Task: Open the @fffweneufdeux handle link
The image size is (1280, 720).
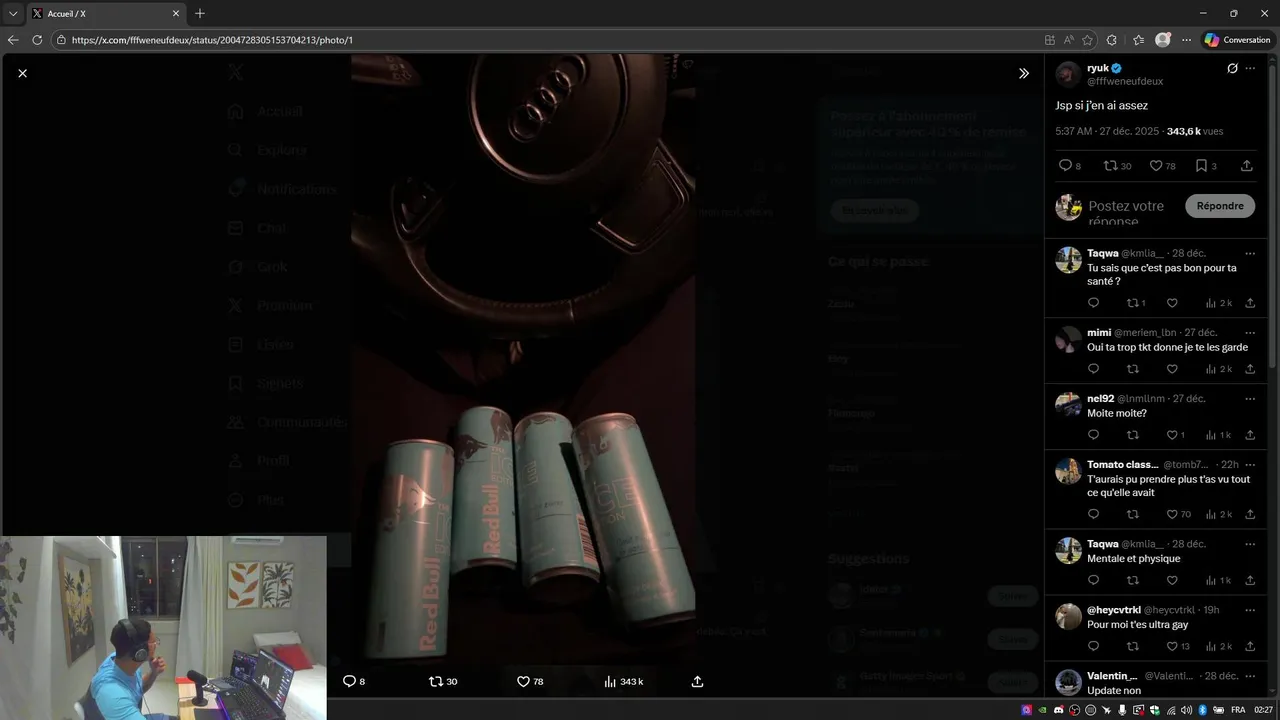Action: 1125,81
